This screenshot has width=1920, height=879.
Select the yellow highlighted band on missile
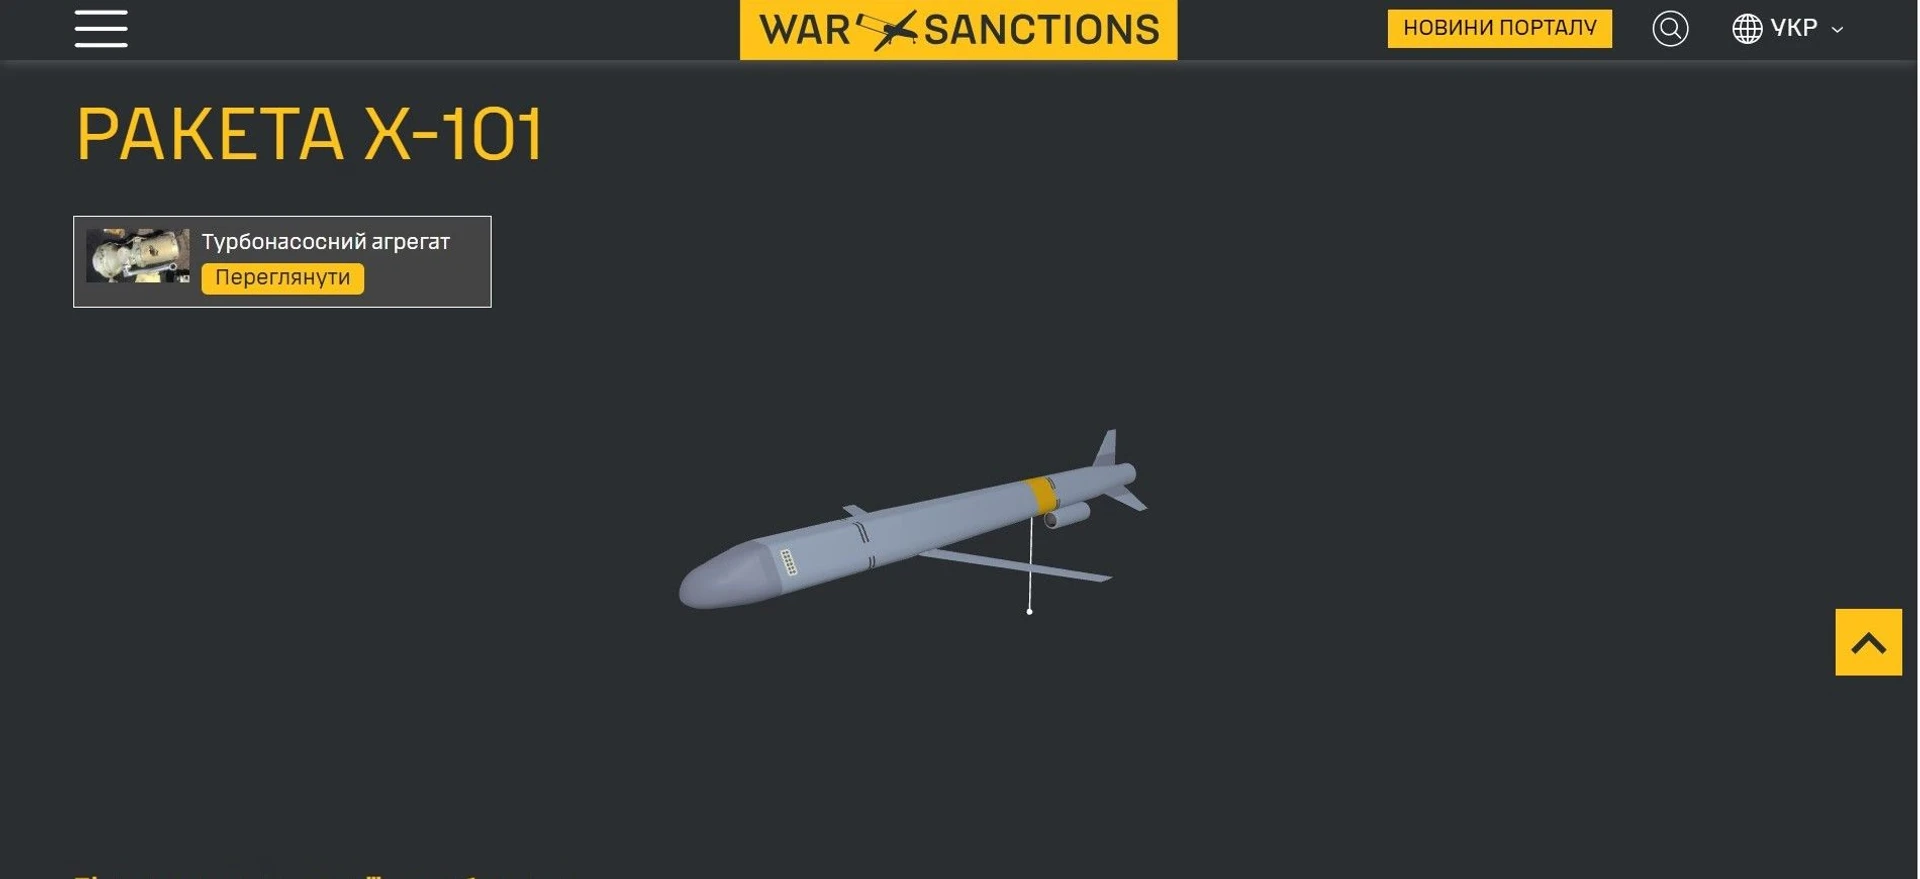[x=1041, y=495]
